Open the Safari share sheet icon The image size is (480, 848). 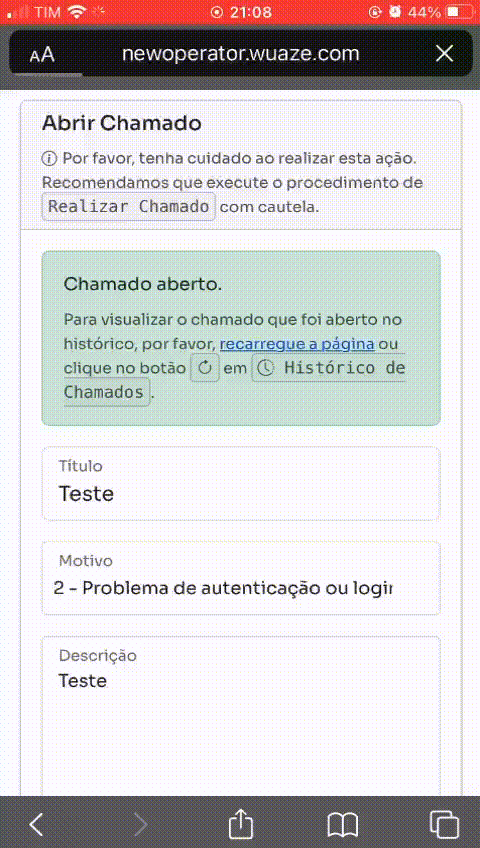tap(241, 824)
